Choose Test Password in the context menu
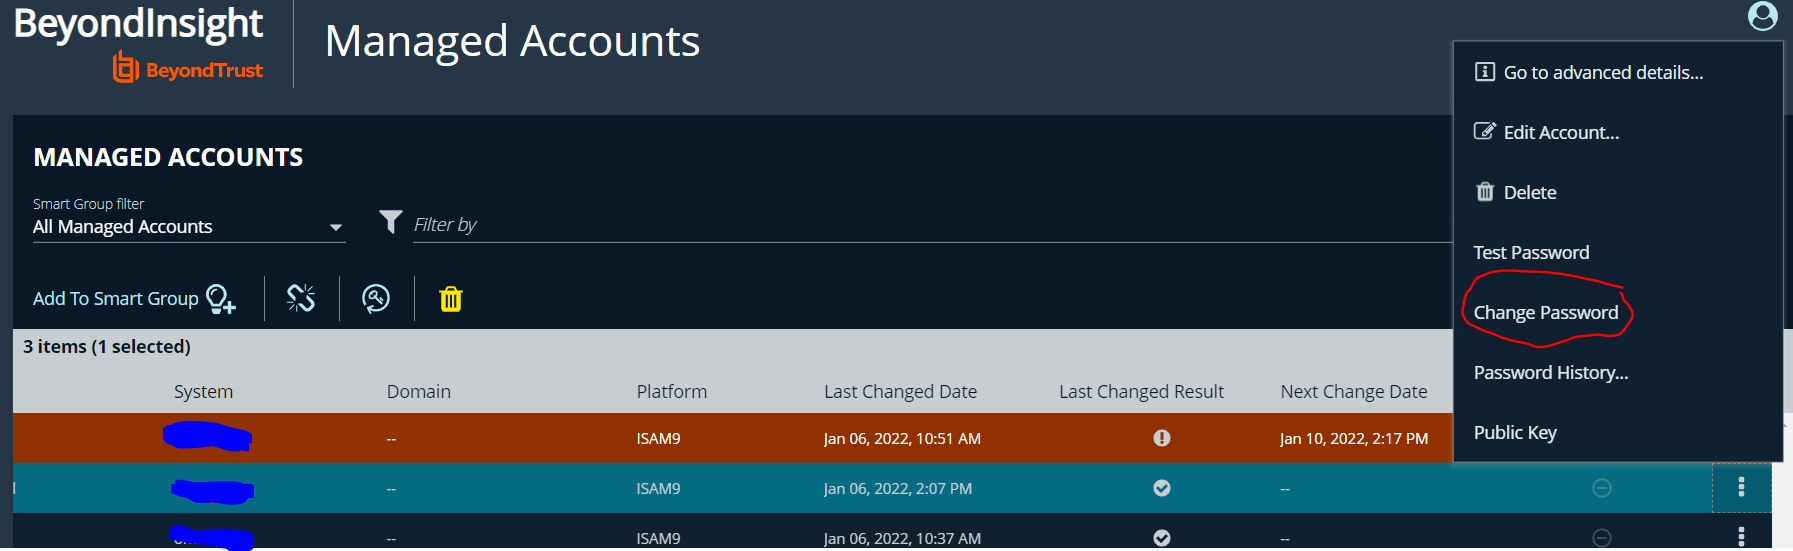Screen dimensions: 1793x551 point(1531,253)
